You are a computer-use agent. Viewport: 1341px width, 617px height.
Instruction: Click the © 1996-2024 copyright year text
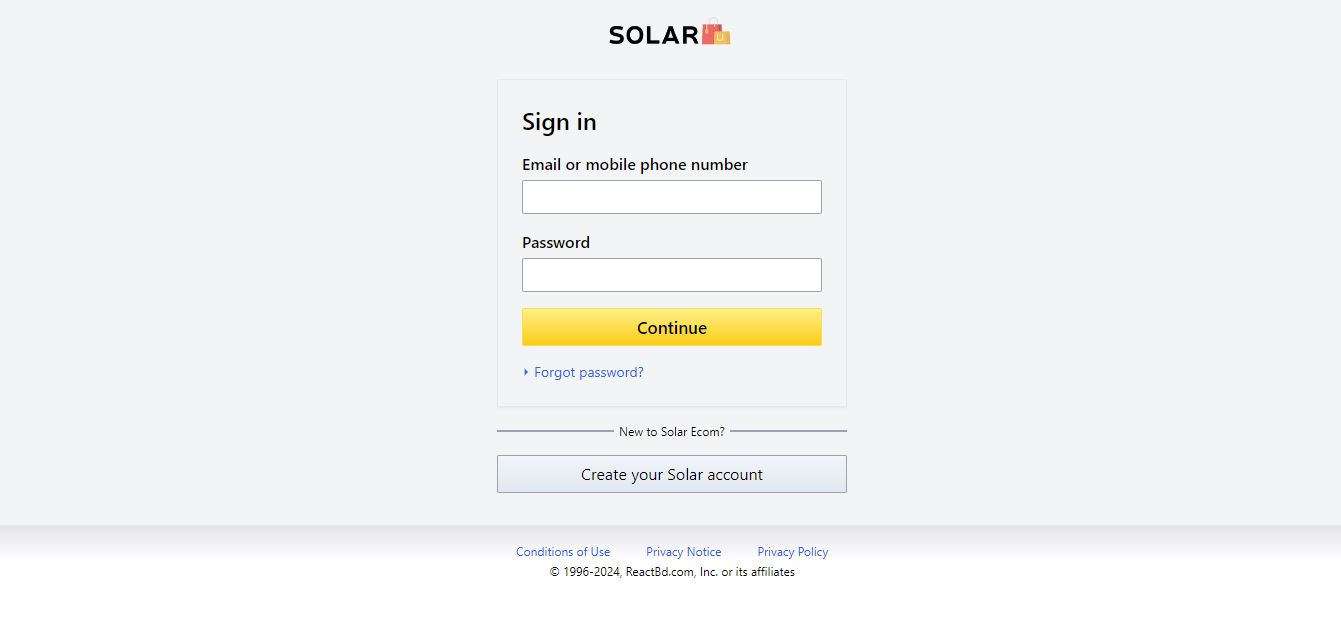click(586, 572)
